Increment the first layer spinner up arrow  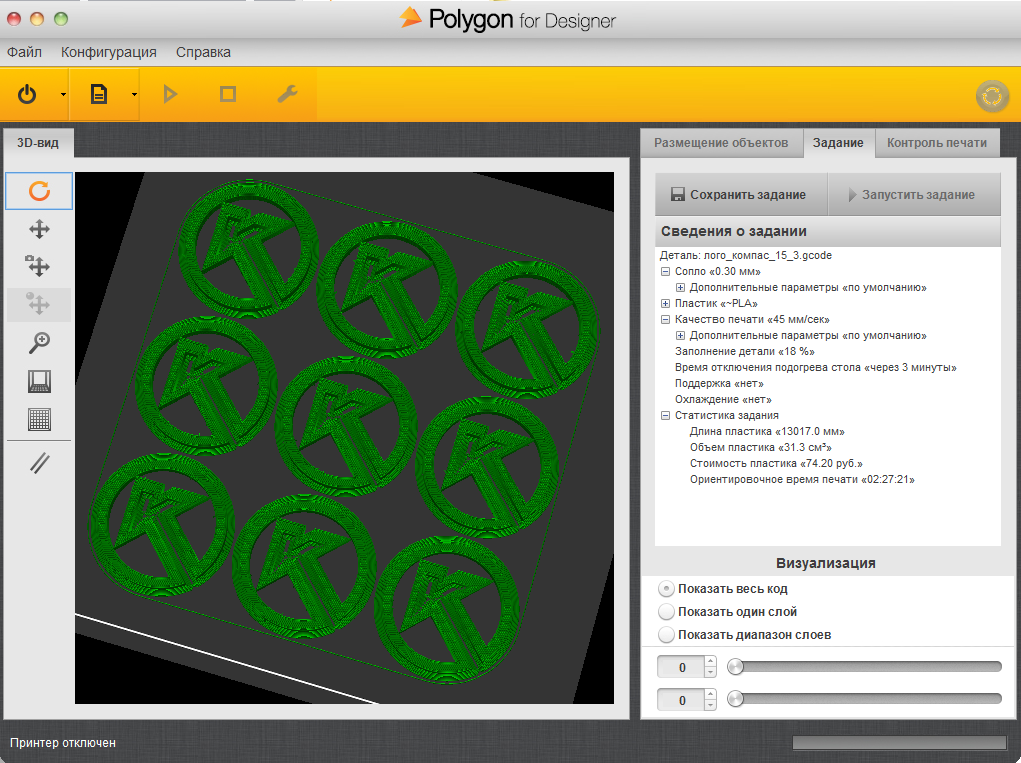click(710, 661)
